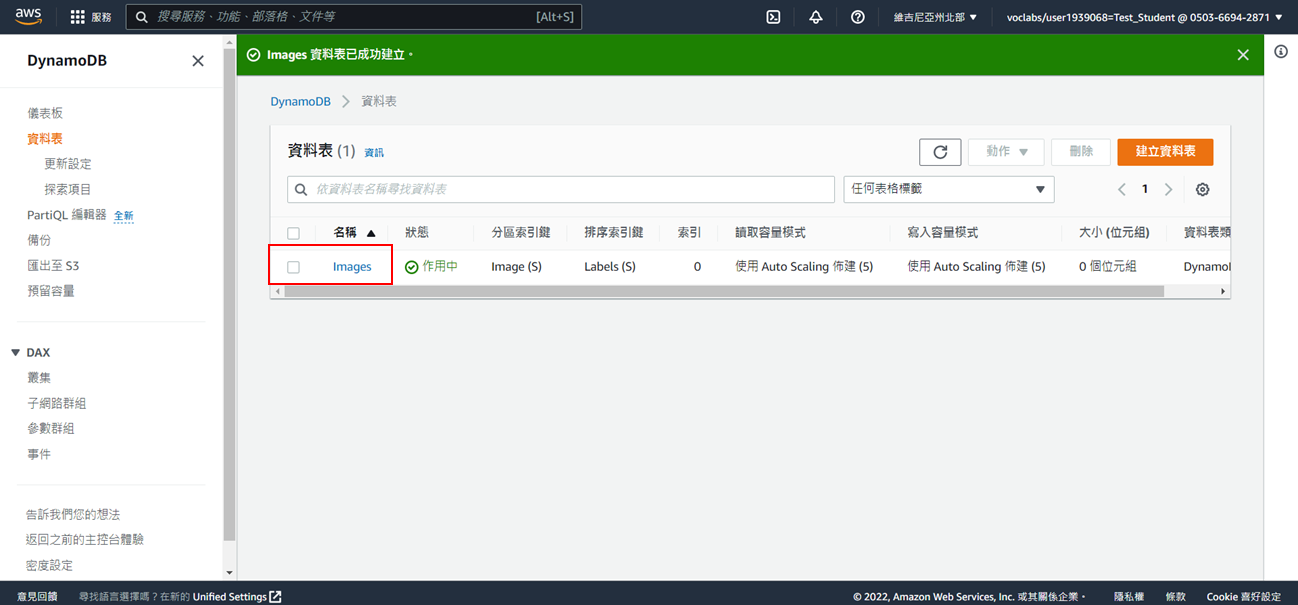Screen dimensions: 1298x605
Task: Click the table scrollbar right arrow
Action: [x=1223, y=291]
